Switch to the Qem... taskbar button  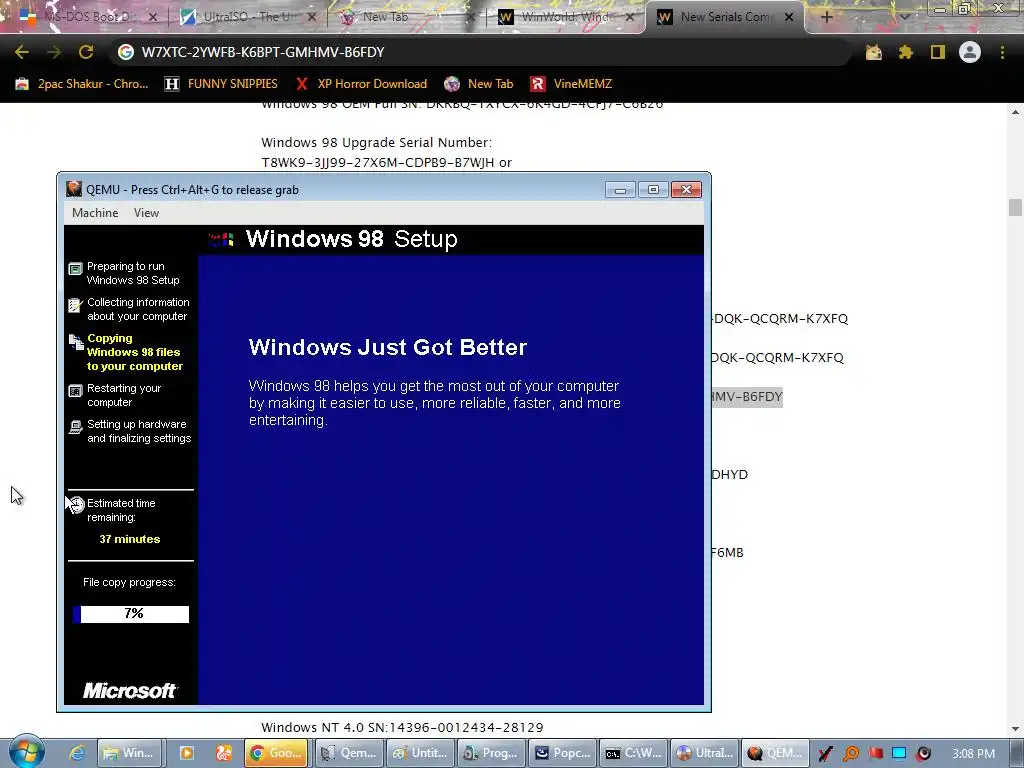350,753
